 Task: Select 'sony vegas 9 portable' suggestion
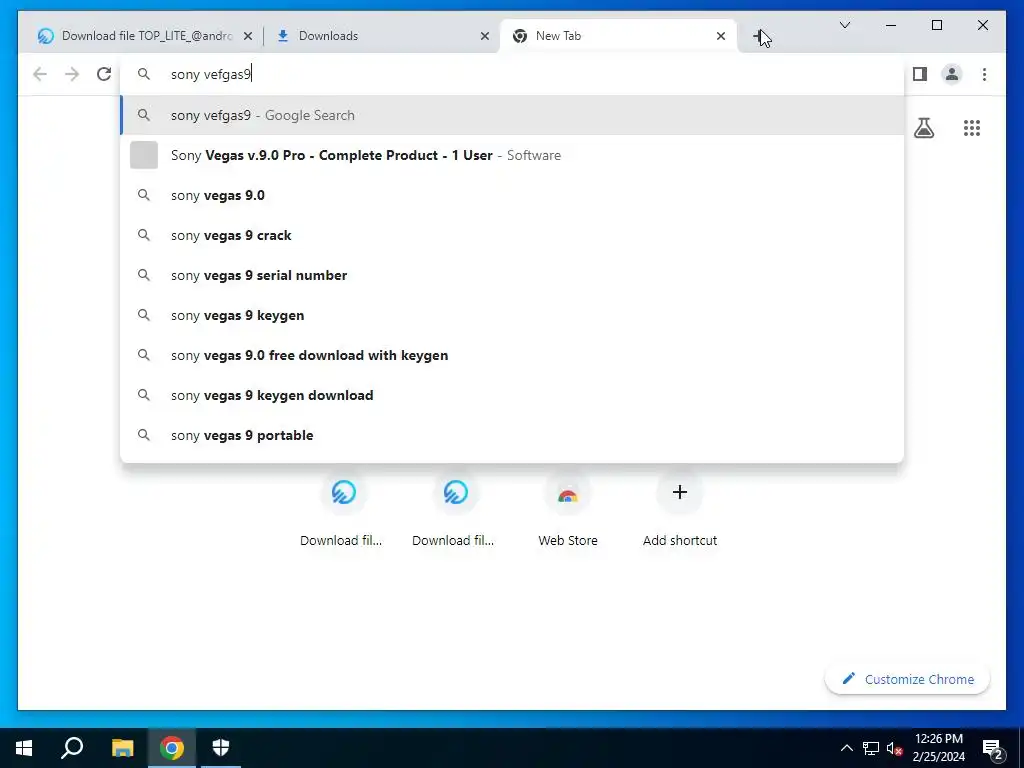512,435
